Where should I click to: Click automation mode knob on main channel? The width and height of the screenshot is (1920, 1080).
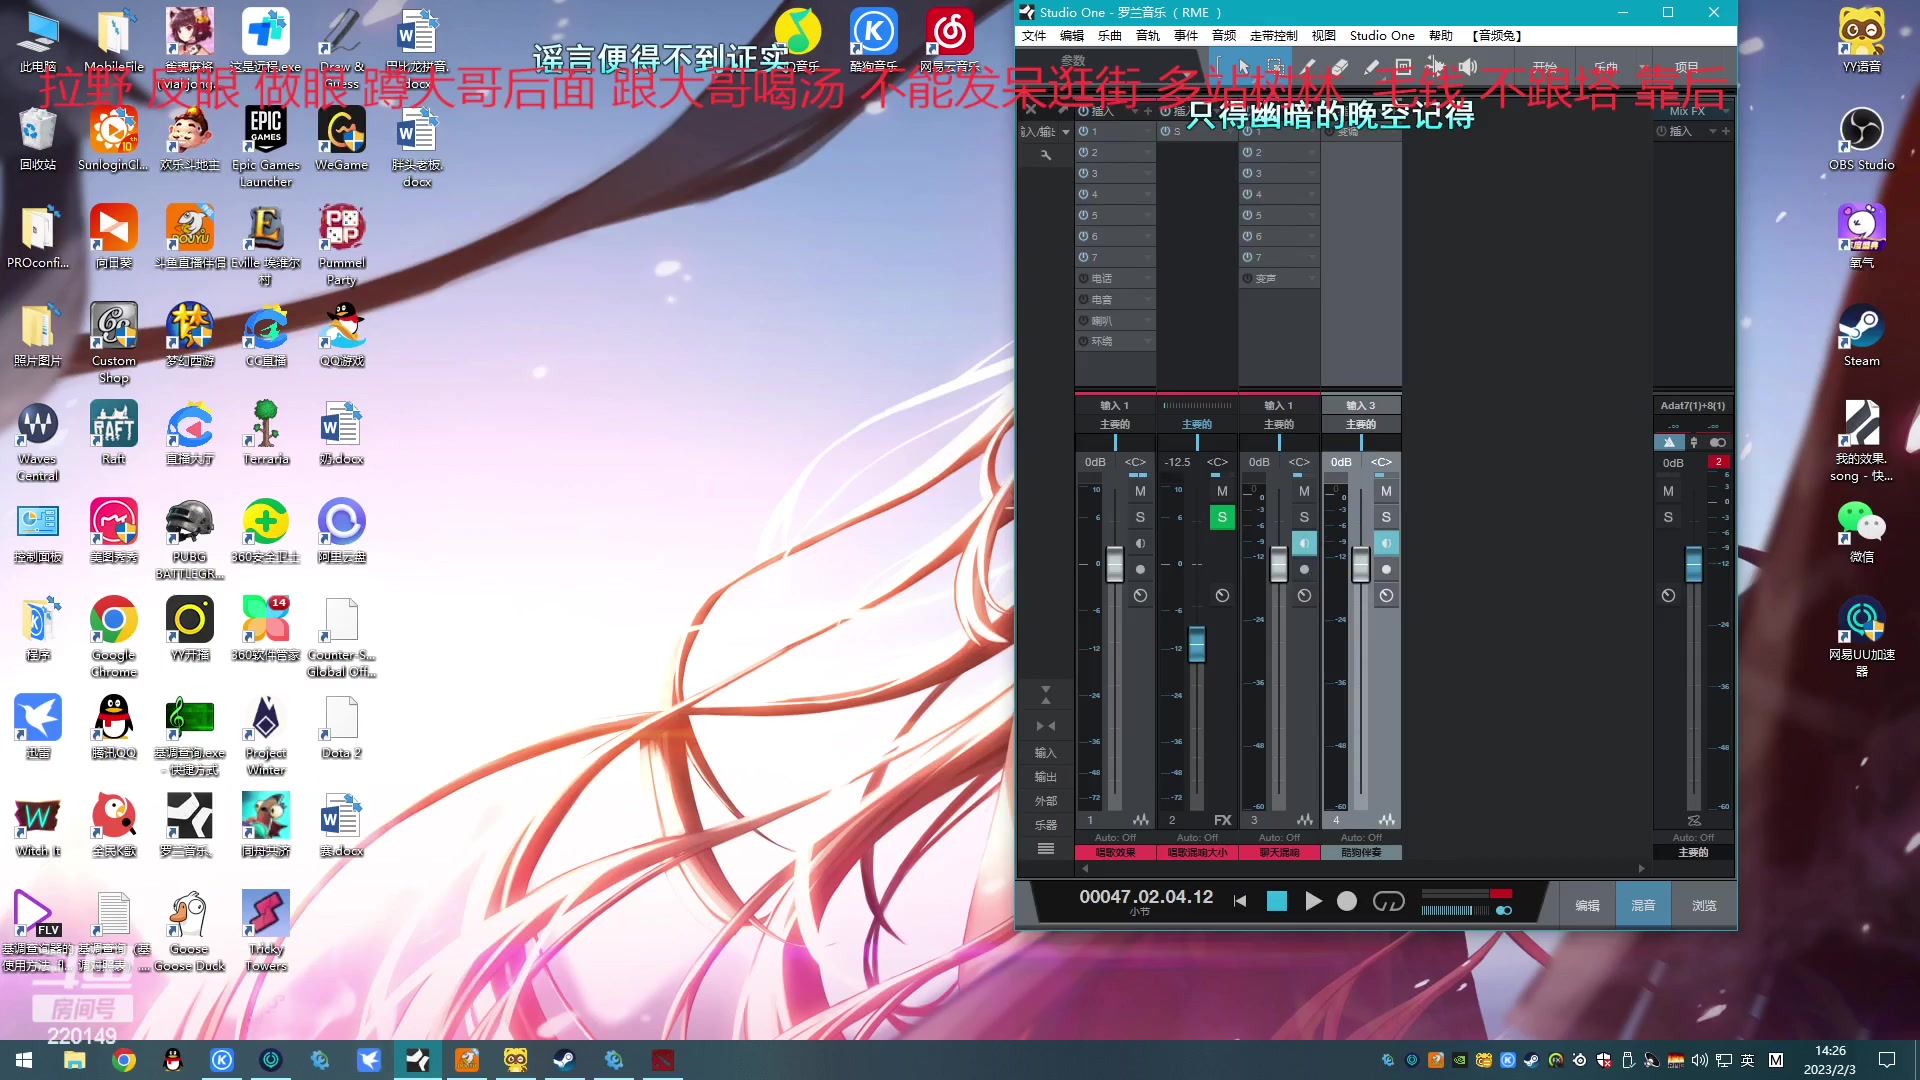(x=1668, y=595)
